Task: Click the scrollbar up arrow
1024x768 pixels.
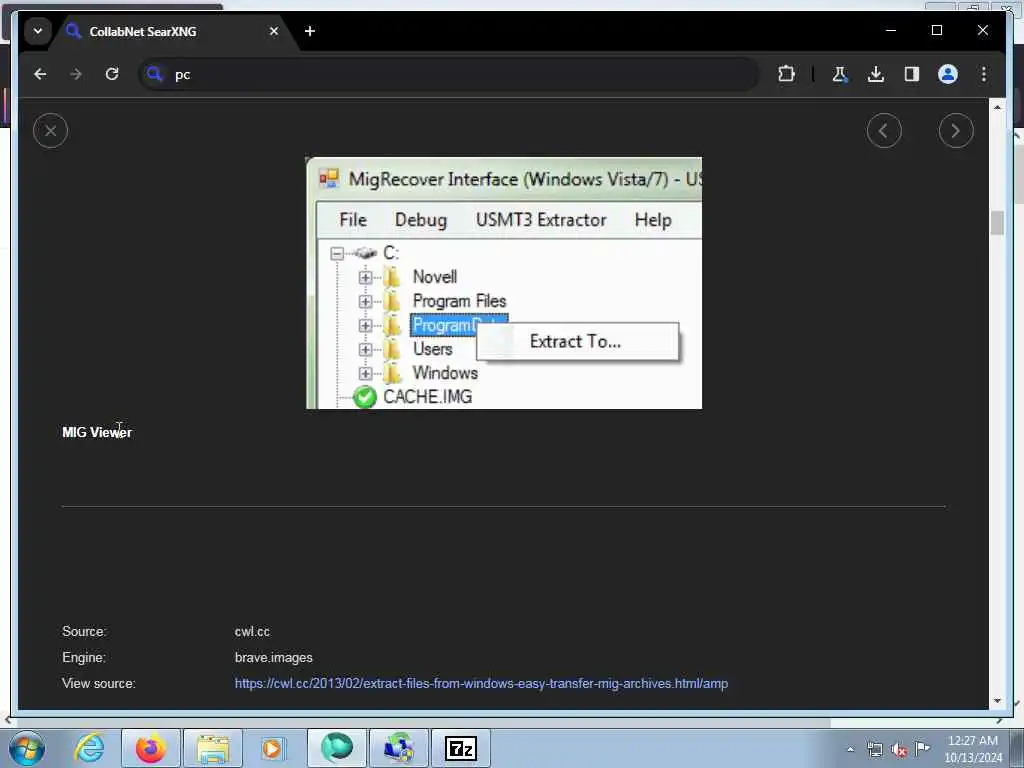Action: pyautogui.click(x=997, y=106)
